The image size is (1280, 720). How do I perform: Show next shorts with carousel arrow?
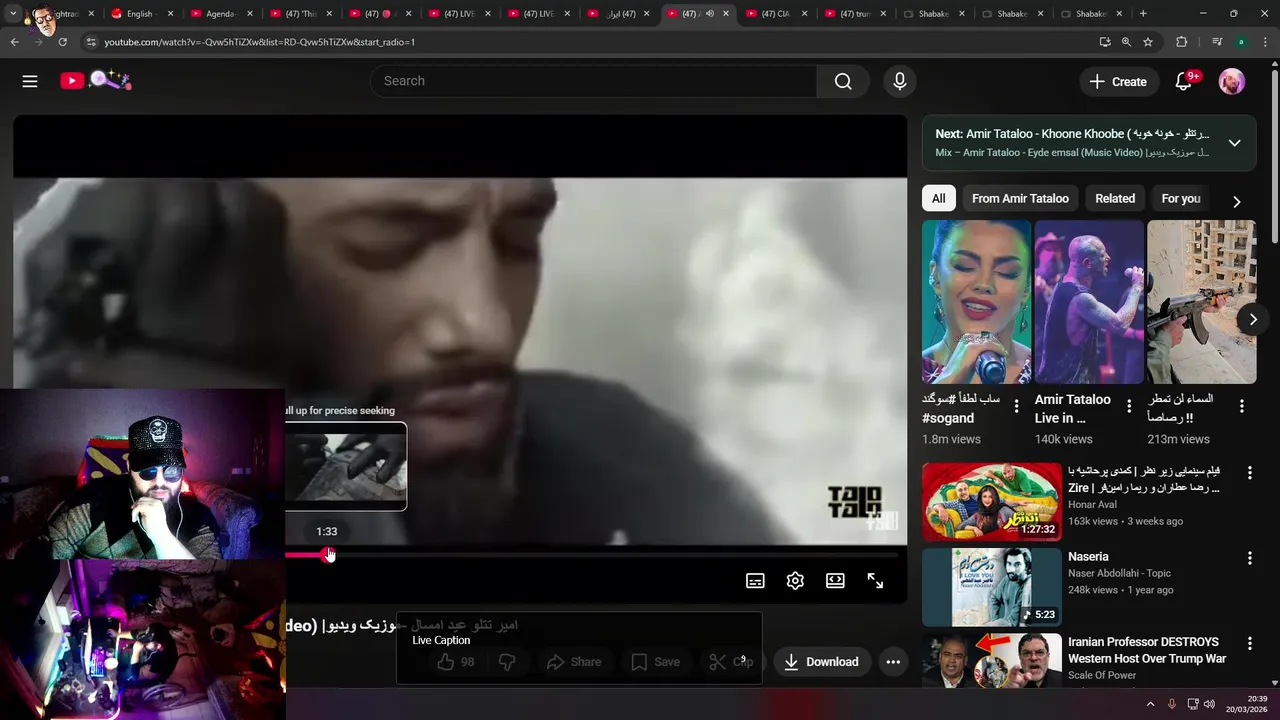tap(1253, 319)
